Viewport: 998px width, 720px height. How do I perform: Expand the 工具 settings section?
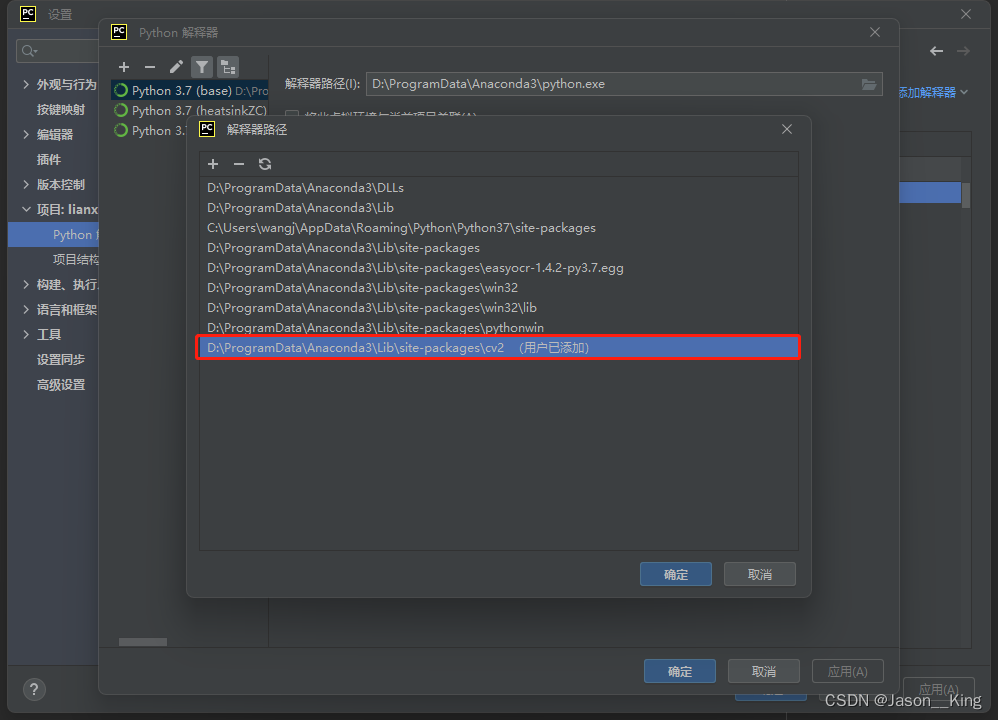tap(26, 334)
